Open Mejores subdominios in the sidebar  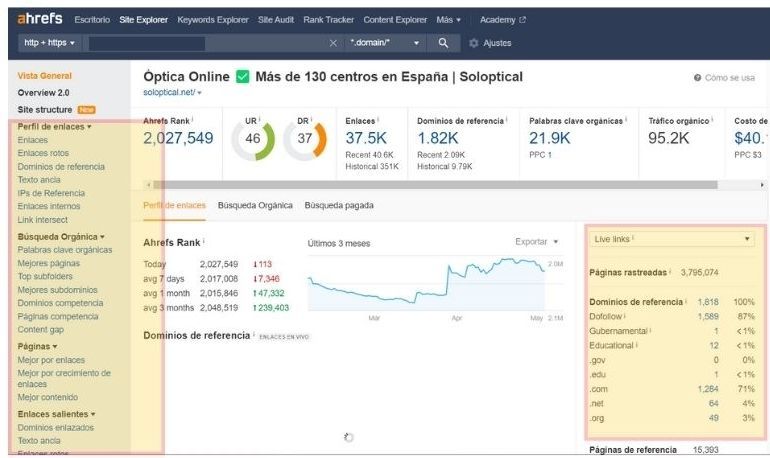57,290
